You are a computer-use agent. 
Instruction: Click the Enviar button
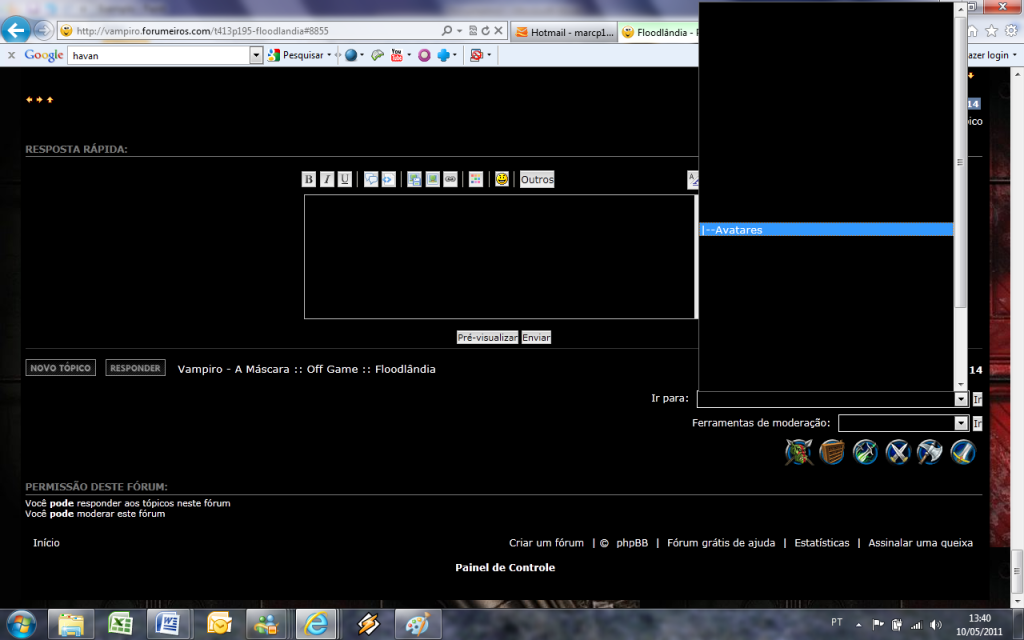click(x=536, y=338)
